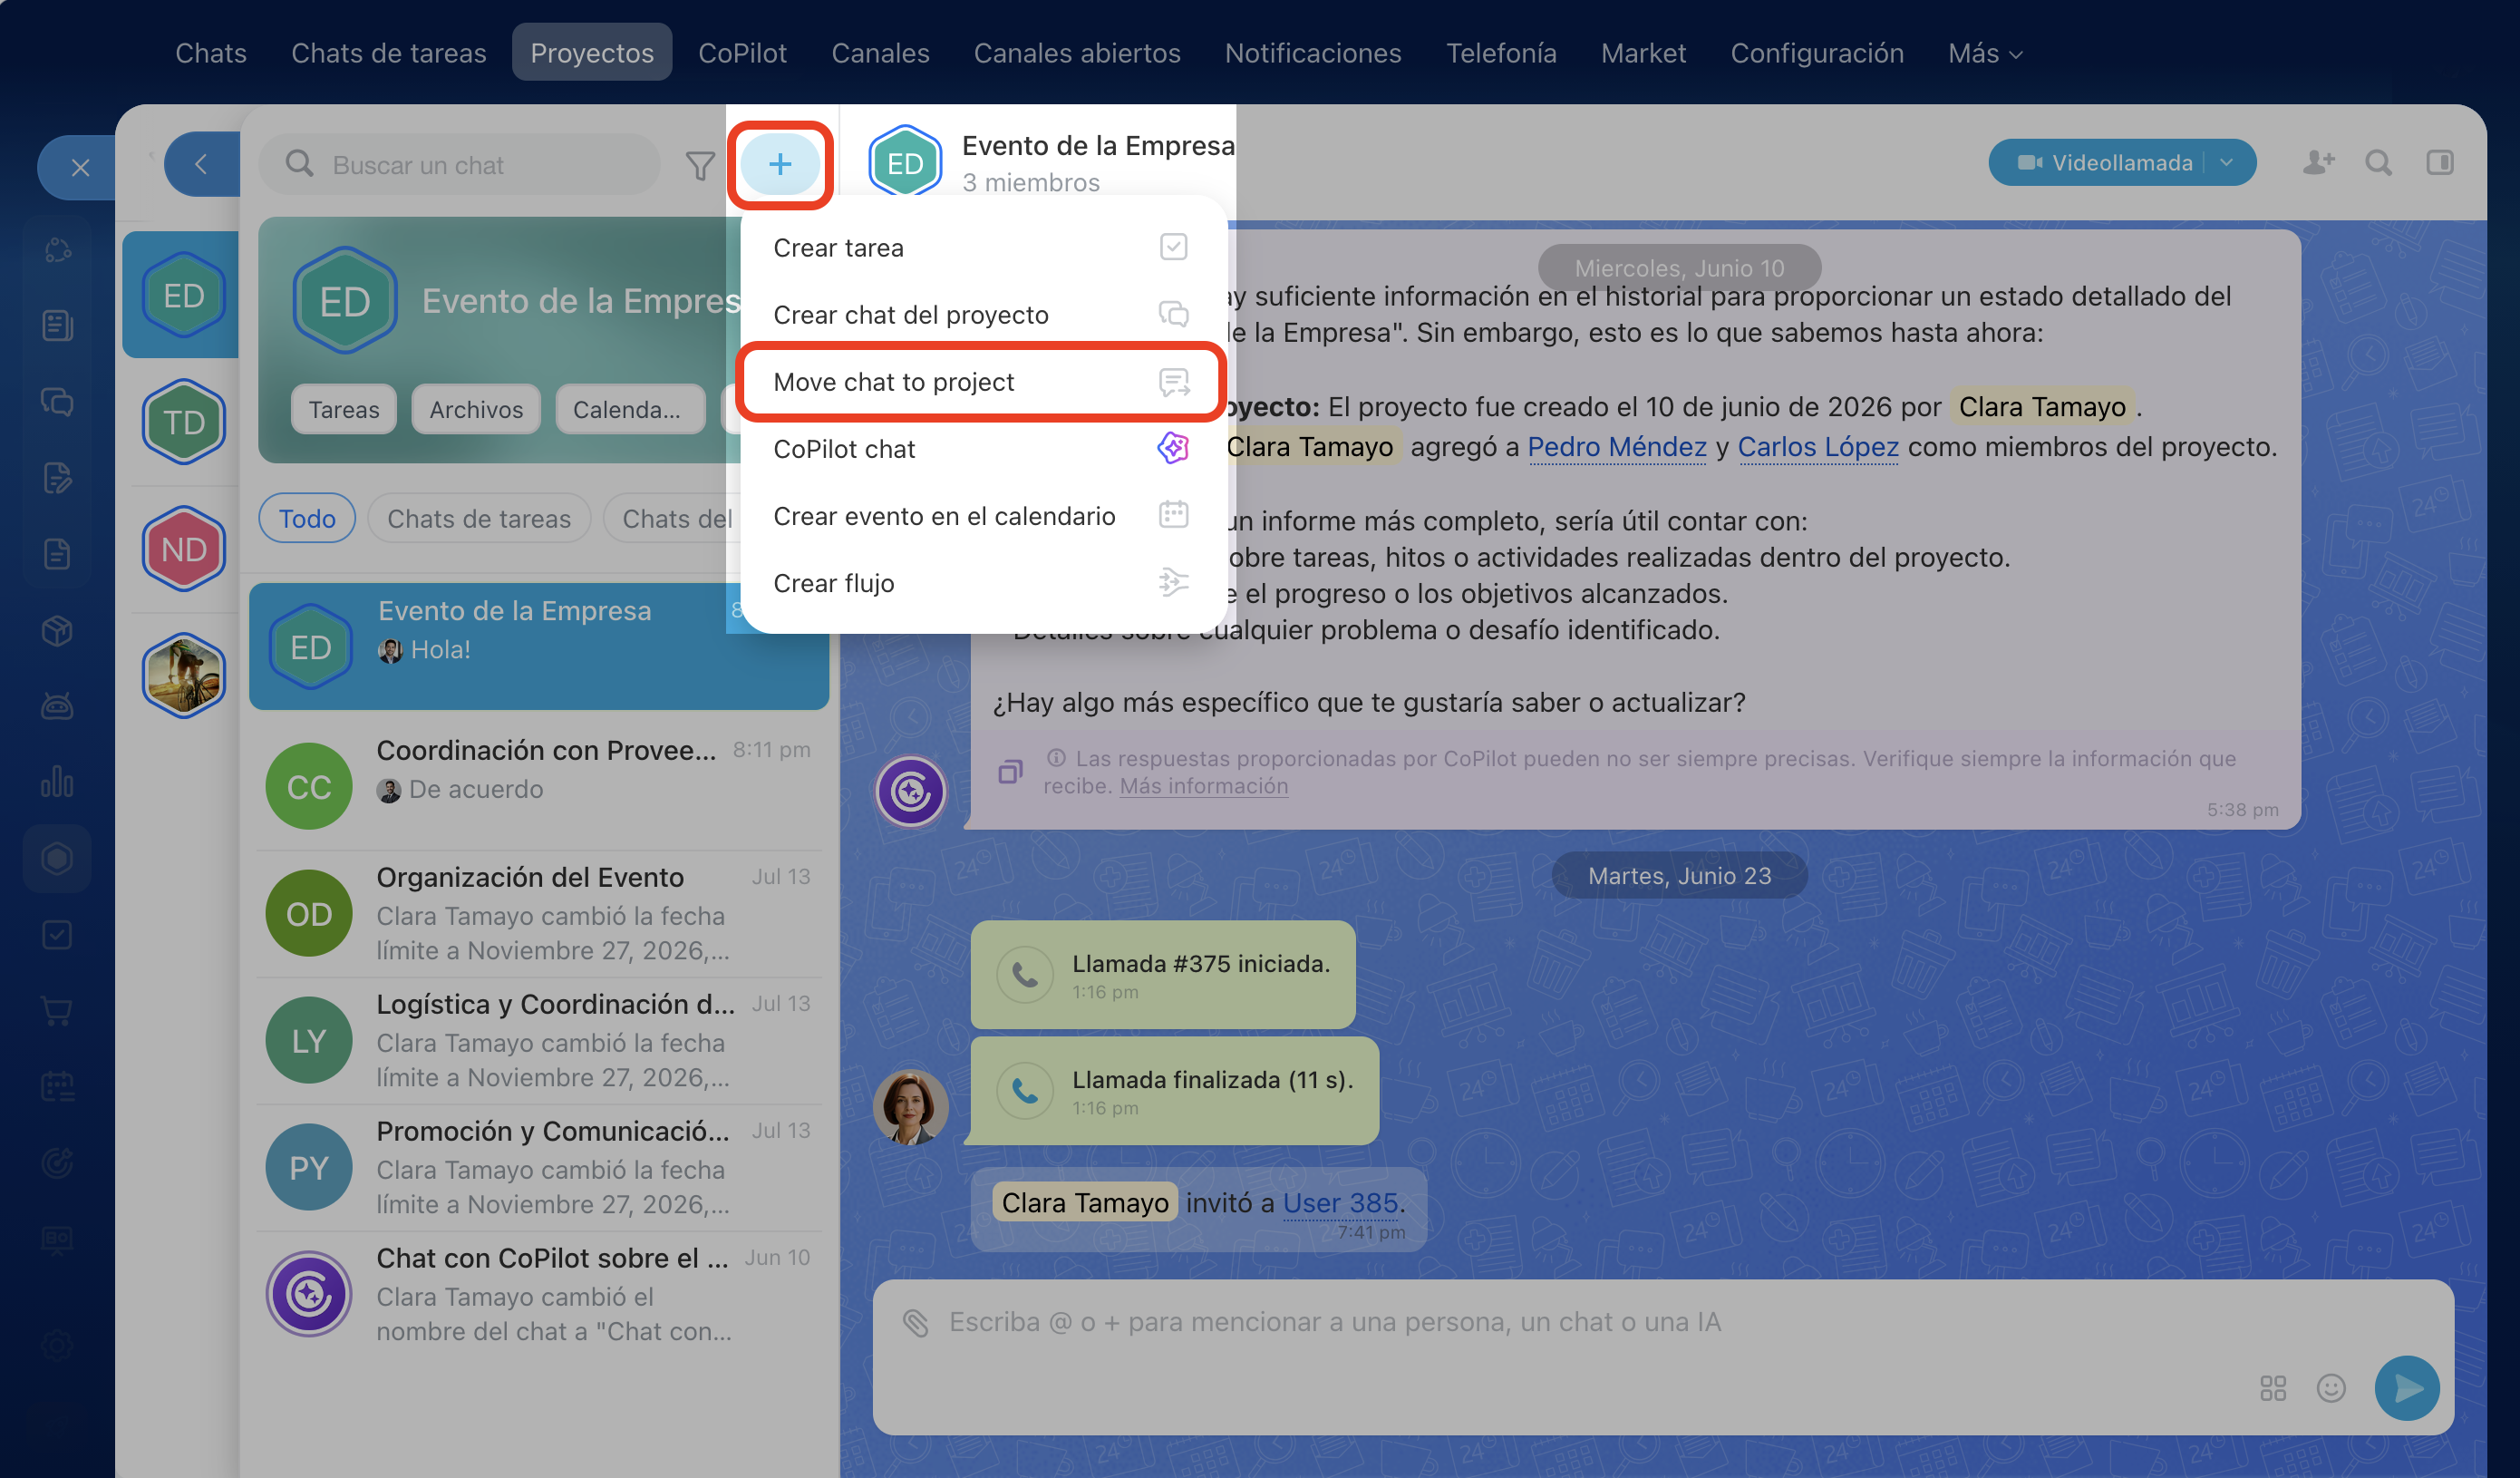Copy the CoPilot response
The width and height of the screenshot is (2520, 1478).
tap(1010, 771)
